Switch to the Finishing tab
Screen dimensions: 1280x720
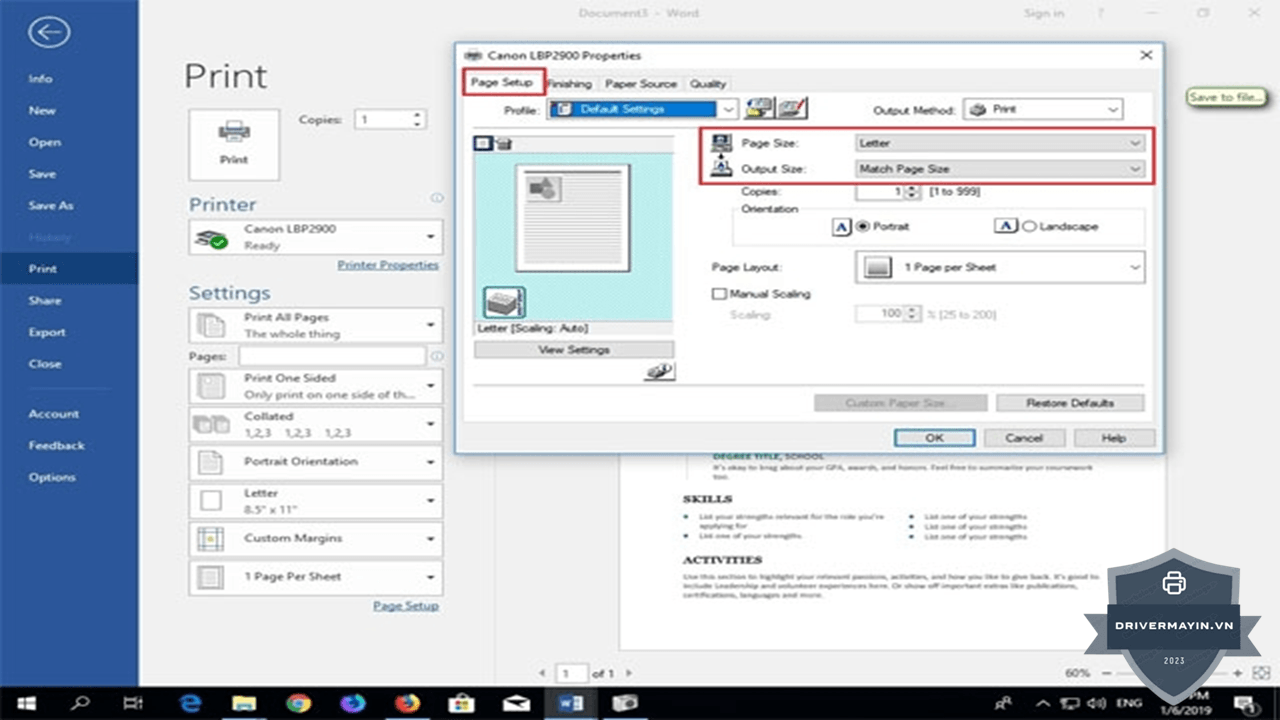(570, 84)
